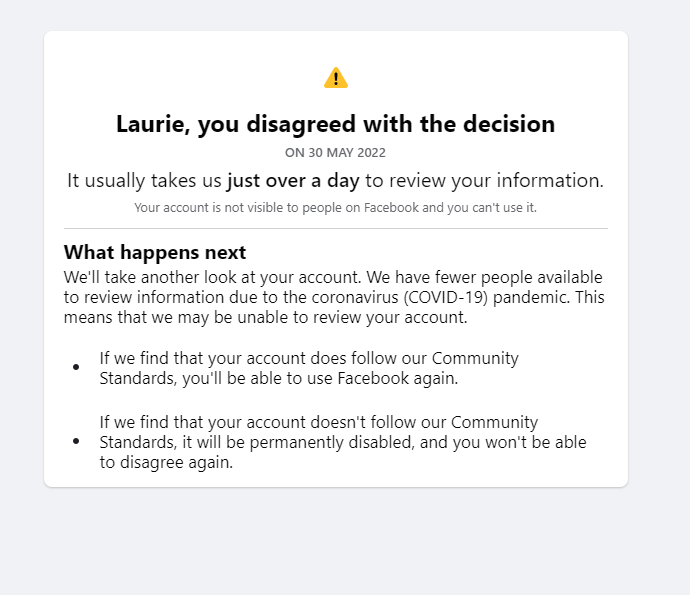690x595 pixels.
Task: Select the 'ON 30 MAY 2022' date text
Action: pyautogui.click(x=335, y=153)
